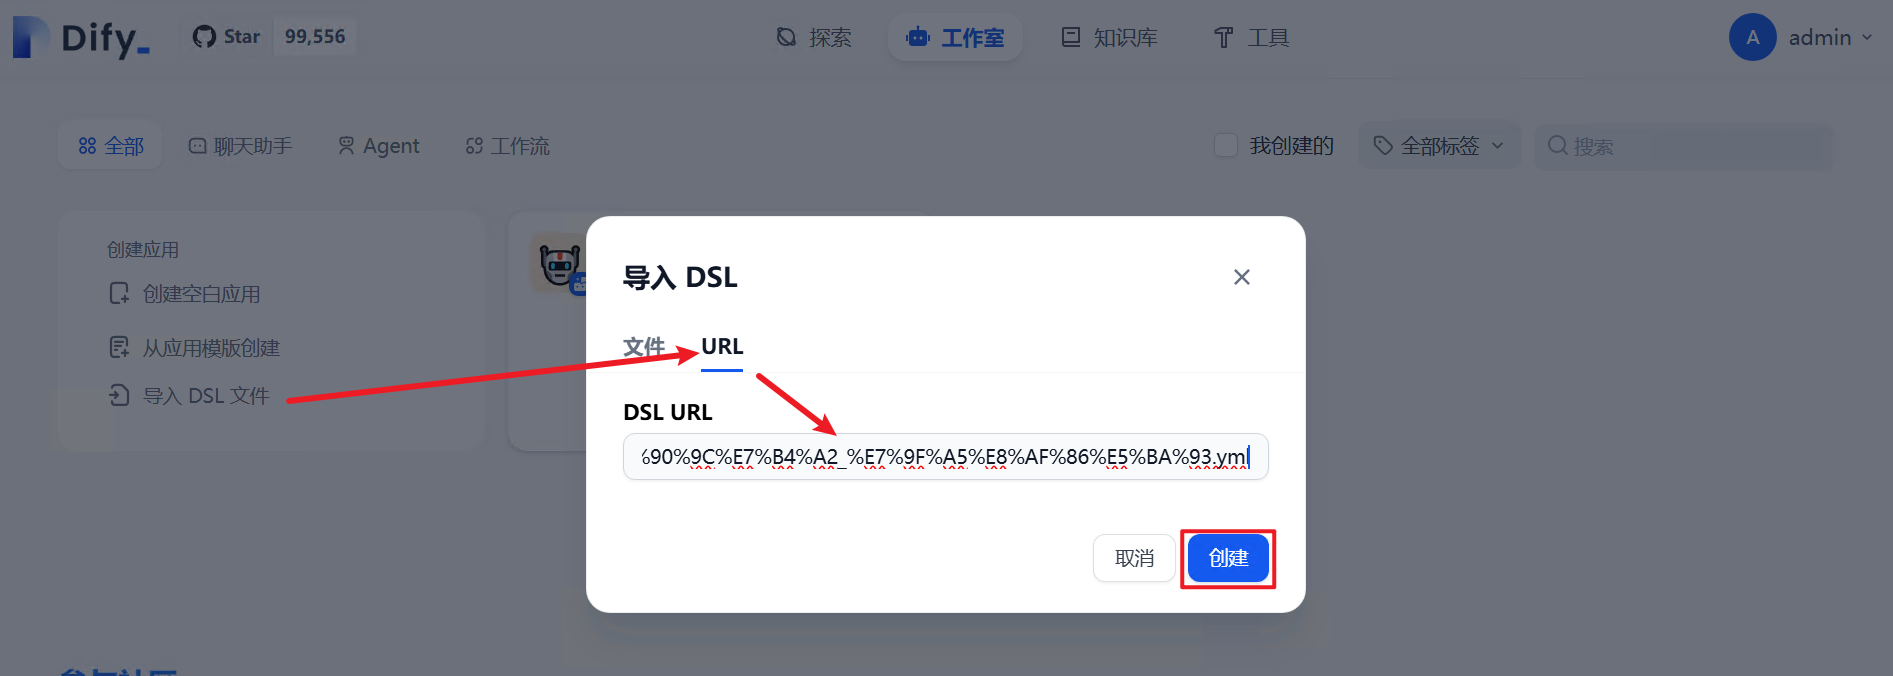Click the 搜索 search field
Viewport: 1893px width, 676px height.
click(1684, 146)
